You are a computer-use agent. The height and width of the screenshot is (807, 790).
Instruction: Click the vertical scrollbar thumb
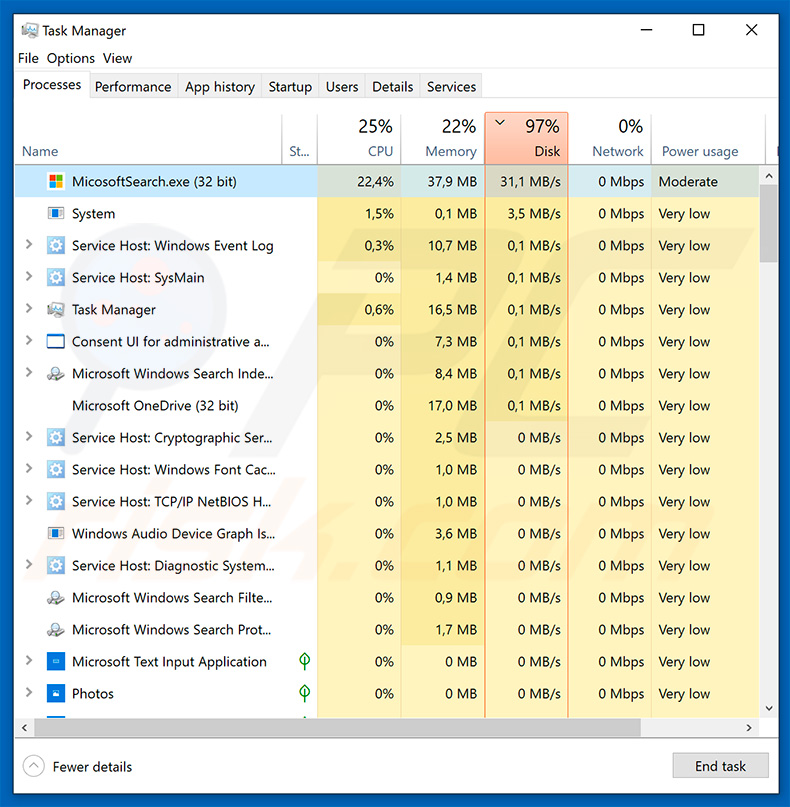coord(769,224)
